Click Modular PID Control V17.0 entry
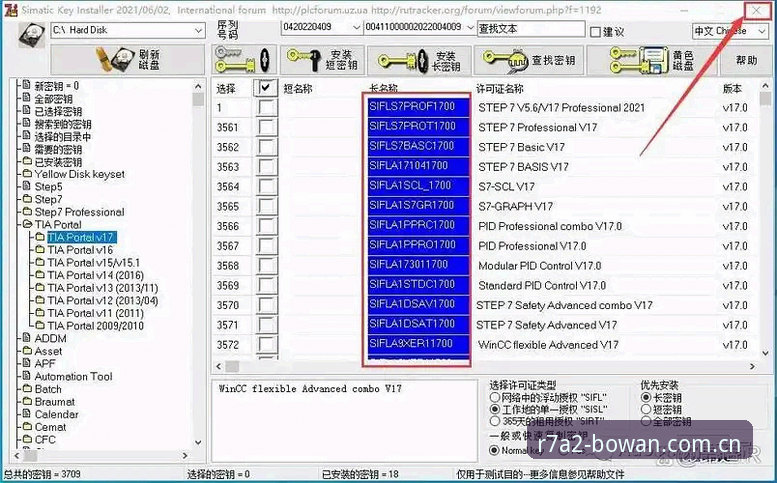Image resolution: width=777 pixels, height=483 pixels. (x=540, y=266)
